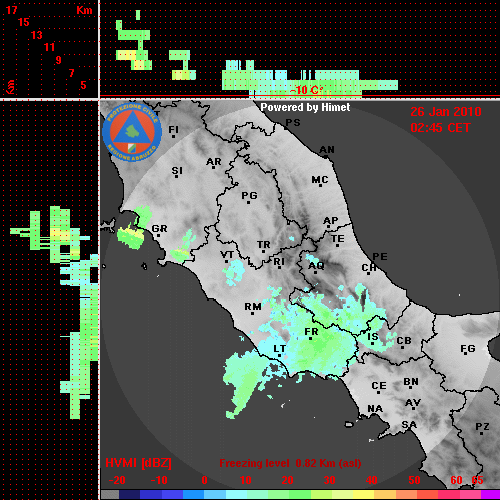Click the horizontal 'Km' axis unit label
Viewport: 500px width, 500px height.
84,10
